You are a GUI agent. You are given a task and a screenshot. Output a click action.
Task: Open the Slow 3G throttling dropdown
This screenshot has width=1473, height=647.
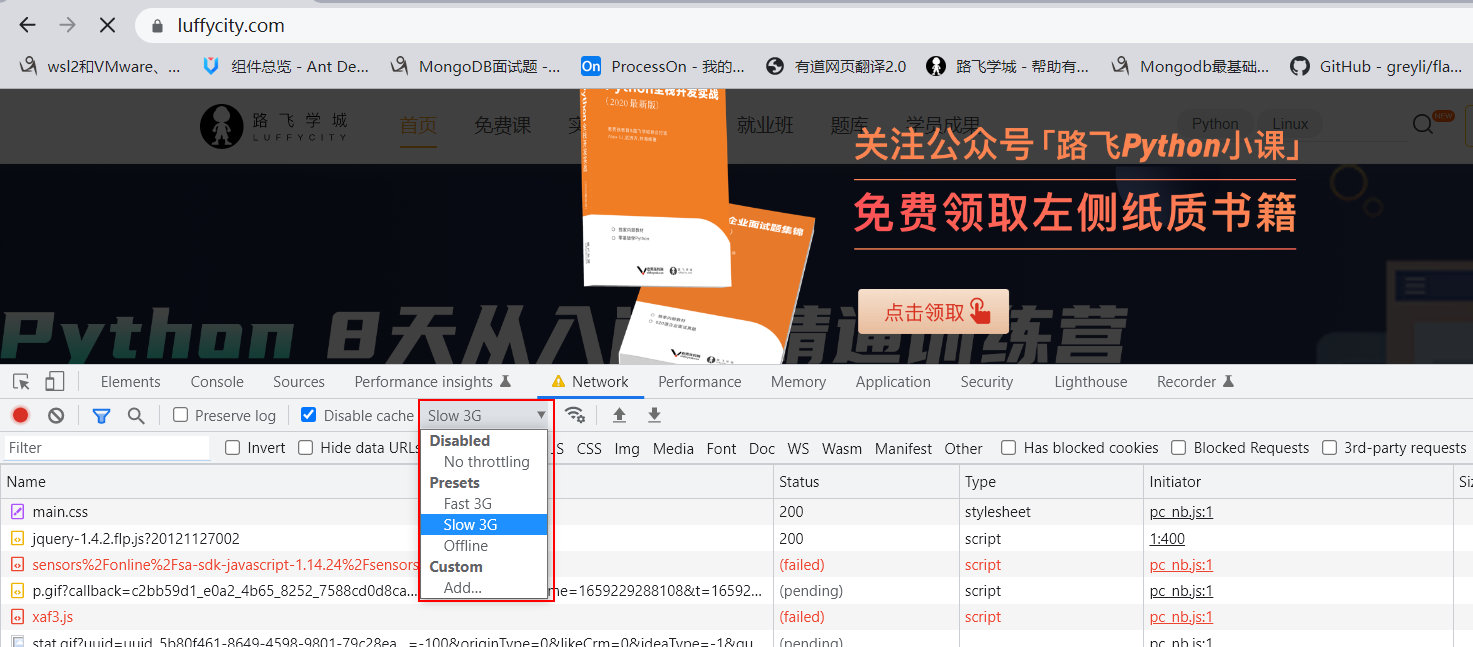(x=486, y=415)
